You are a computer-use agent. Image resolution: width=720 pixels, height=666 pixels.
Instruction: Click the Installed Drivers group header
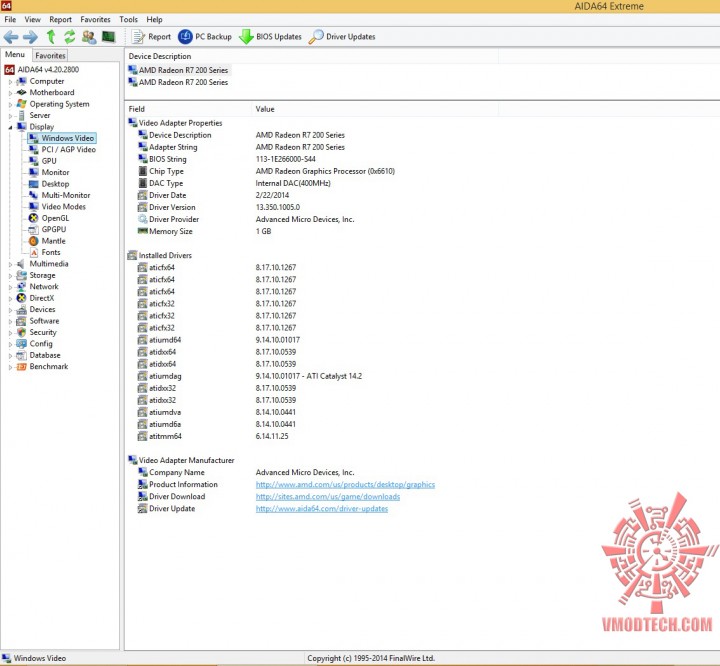pyautogui.click(x=165, y=255)
